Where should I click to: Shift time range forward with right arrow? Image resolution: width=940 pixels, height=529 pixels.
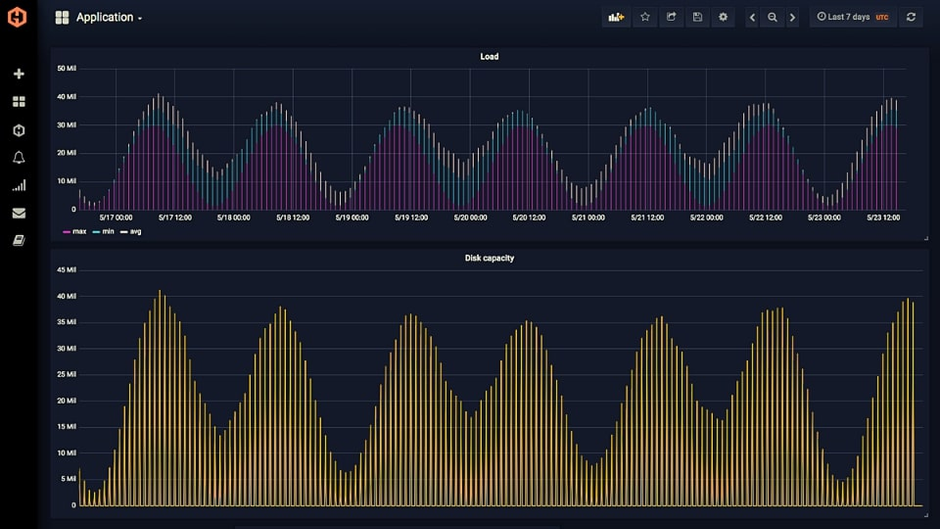click(792, 17)
